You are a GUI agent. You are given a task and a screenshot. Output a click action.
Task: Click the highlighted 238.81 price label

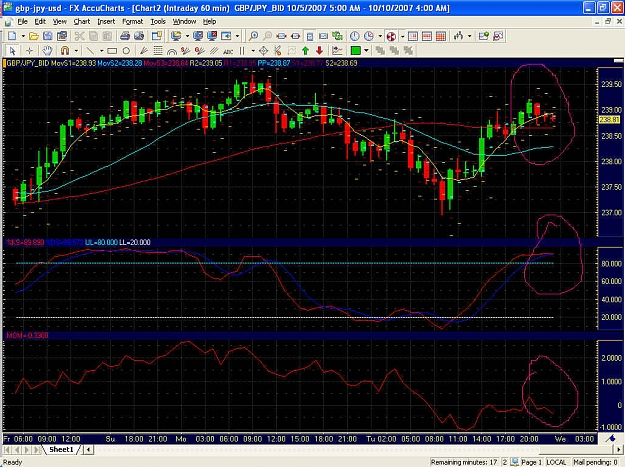(609, 120)
